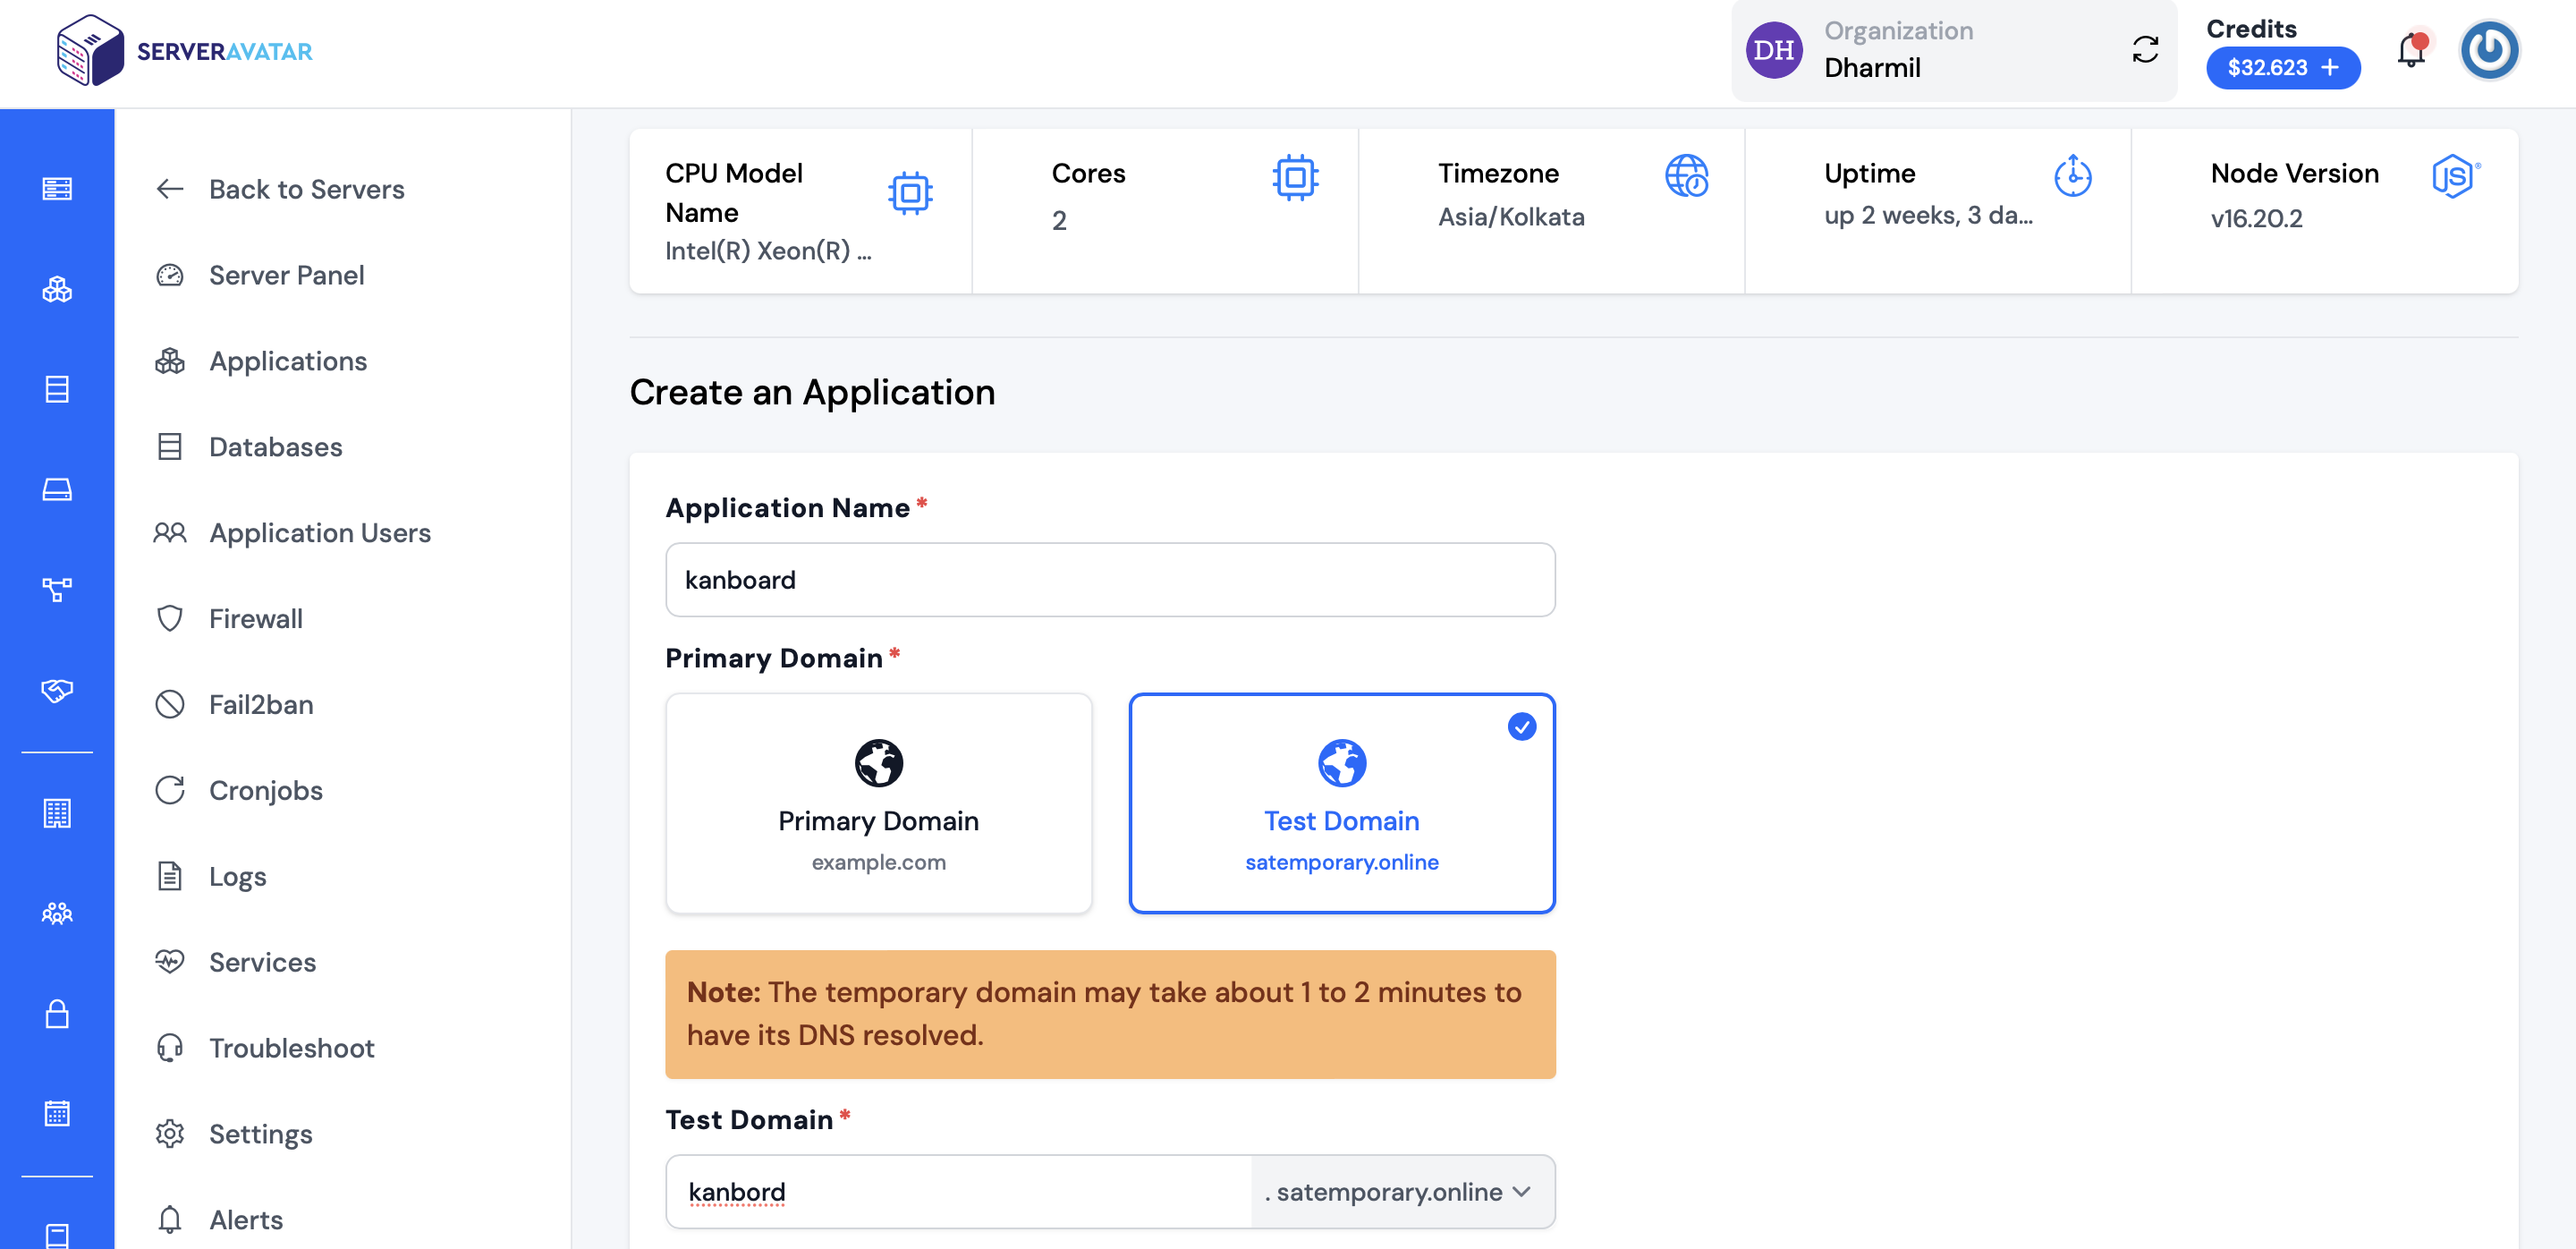Image resolution: width=2576 pixels, height=1249 pixels.
Task: Open the .satemporary.online domain suffix dropdown
Action: (1402, 1192)
